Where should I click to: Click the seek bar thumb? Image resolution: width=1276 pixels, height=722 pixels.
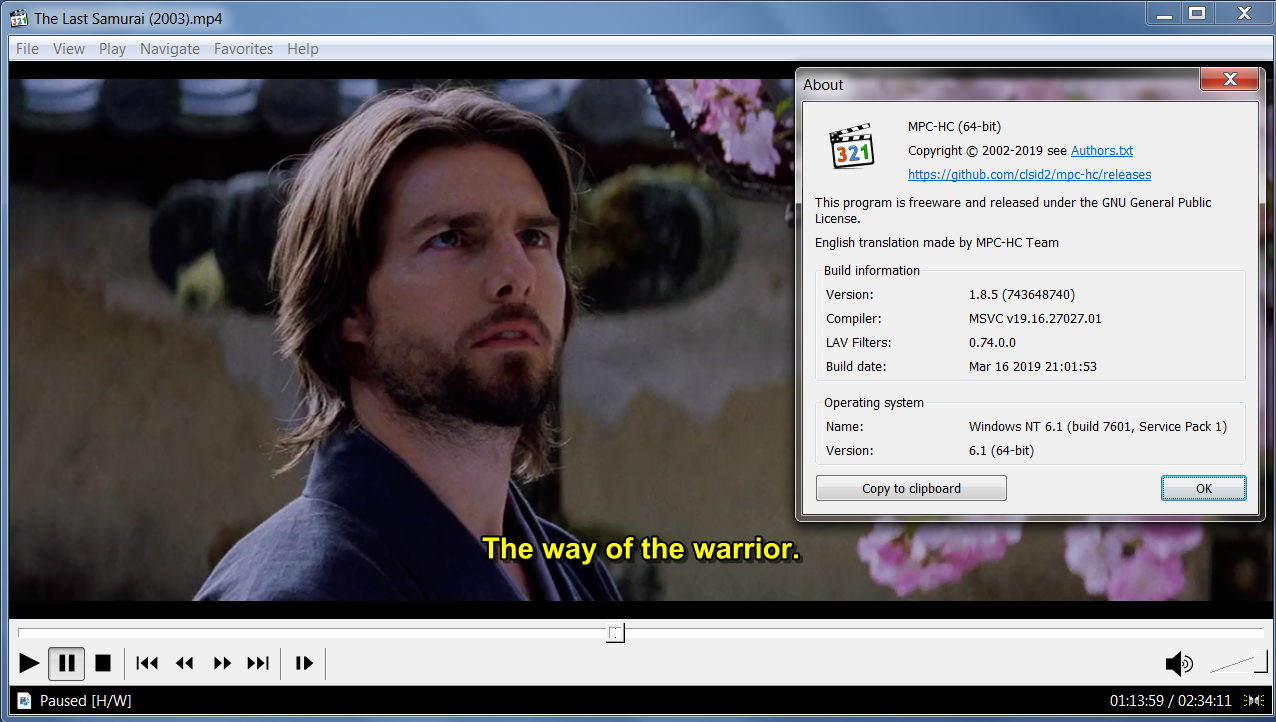pyautogui.click(x=615, y=633)
